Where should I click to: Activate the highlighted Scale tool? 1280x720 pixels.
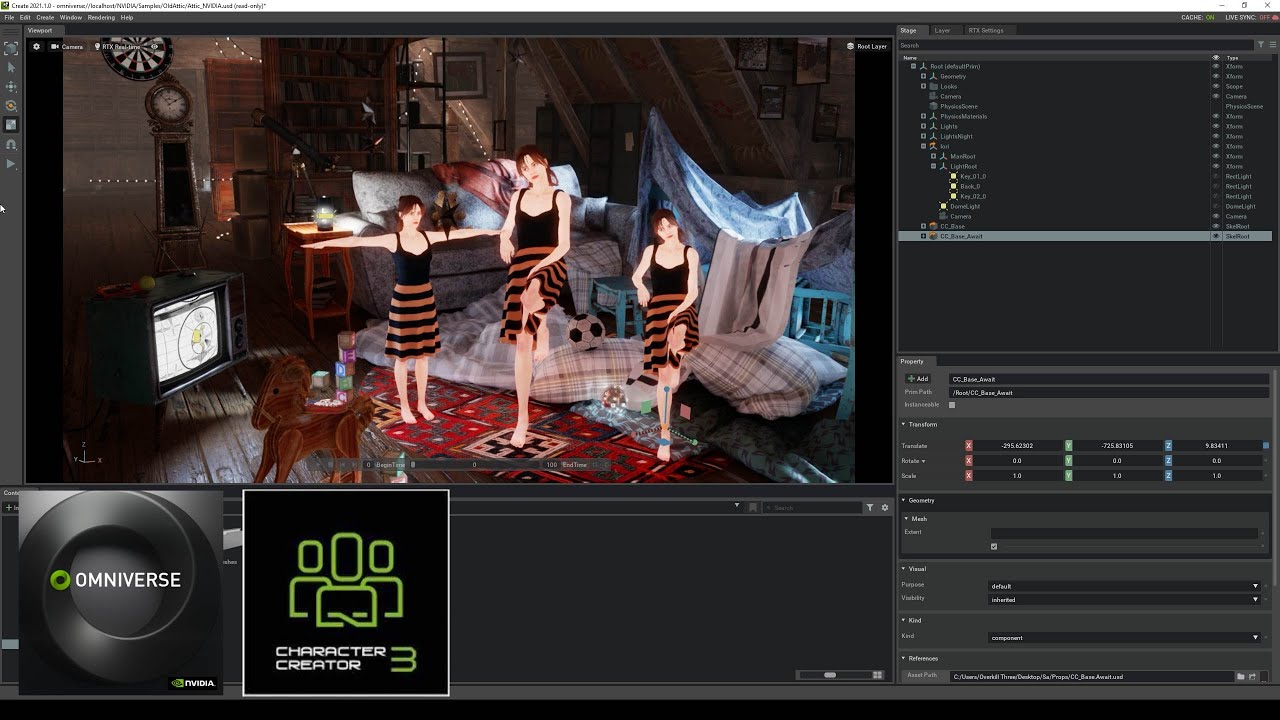pos(11,125)
